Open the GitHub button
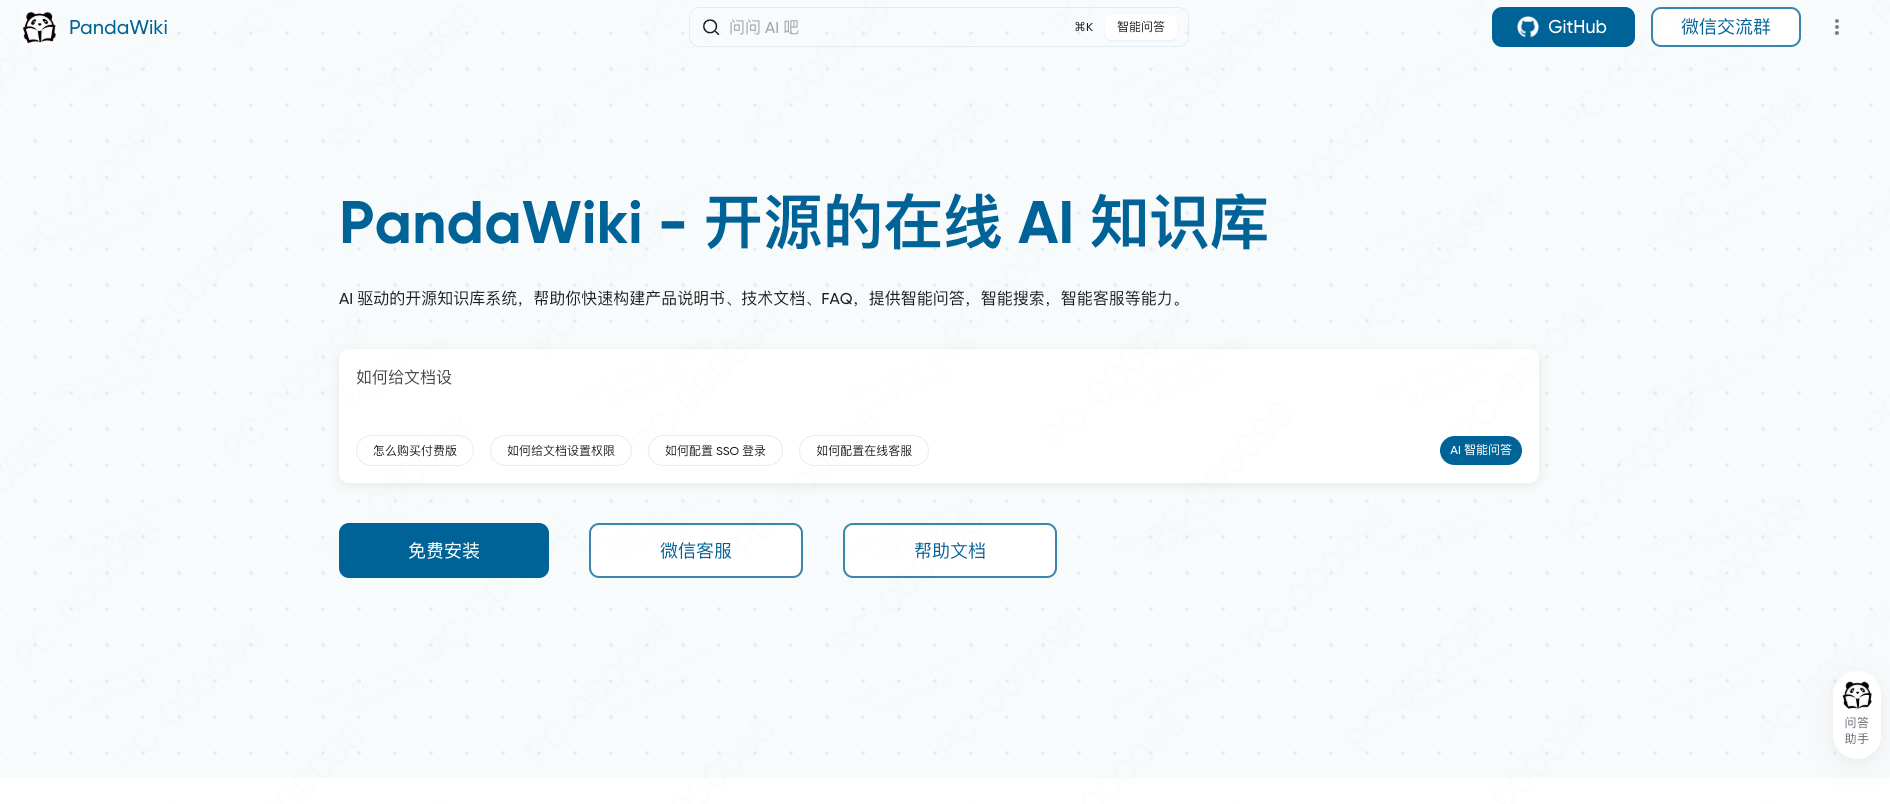 [x=1563, y=27]
